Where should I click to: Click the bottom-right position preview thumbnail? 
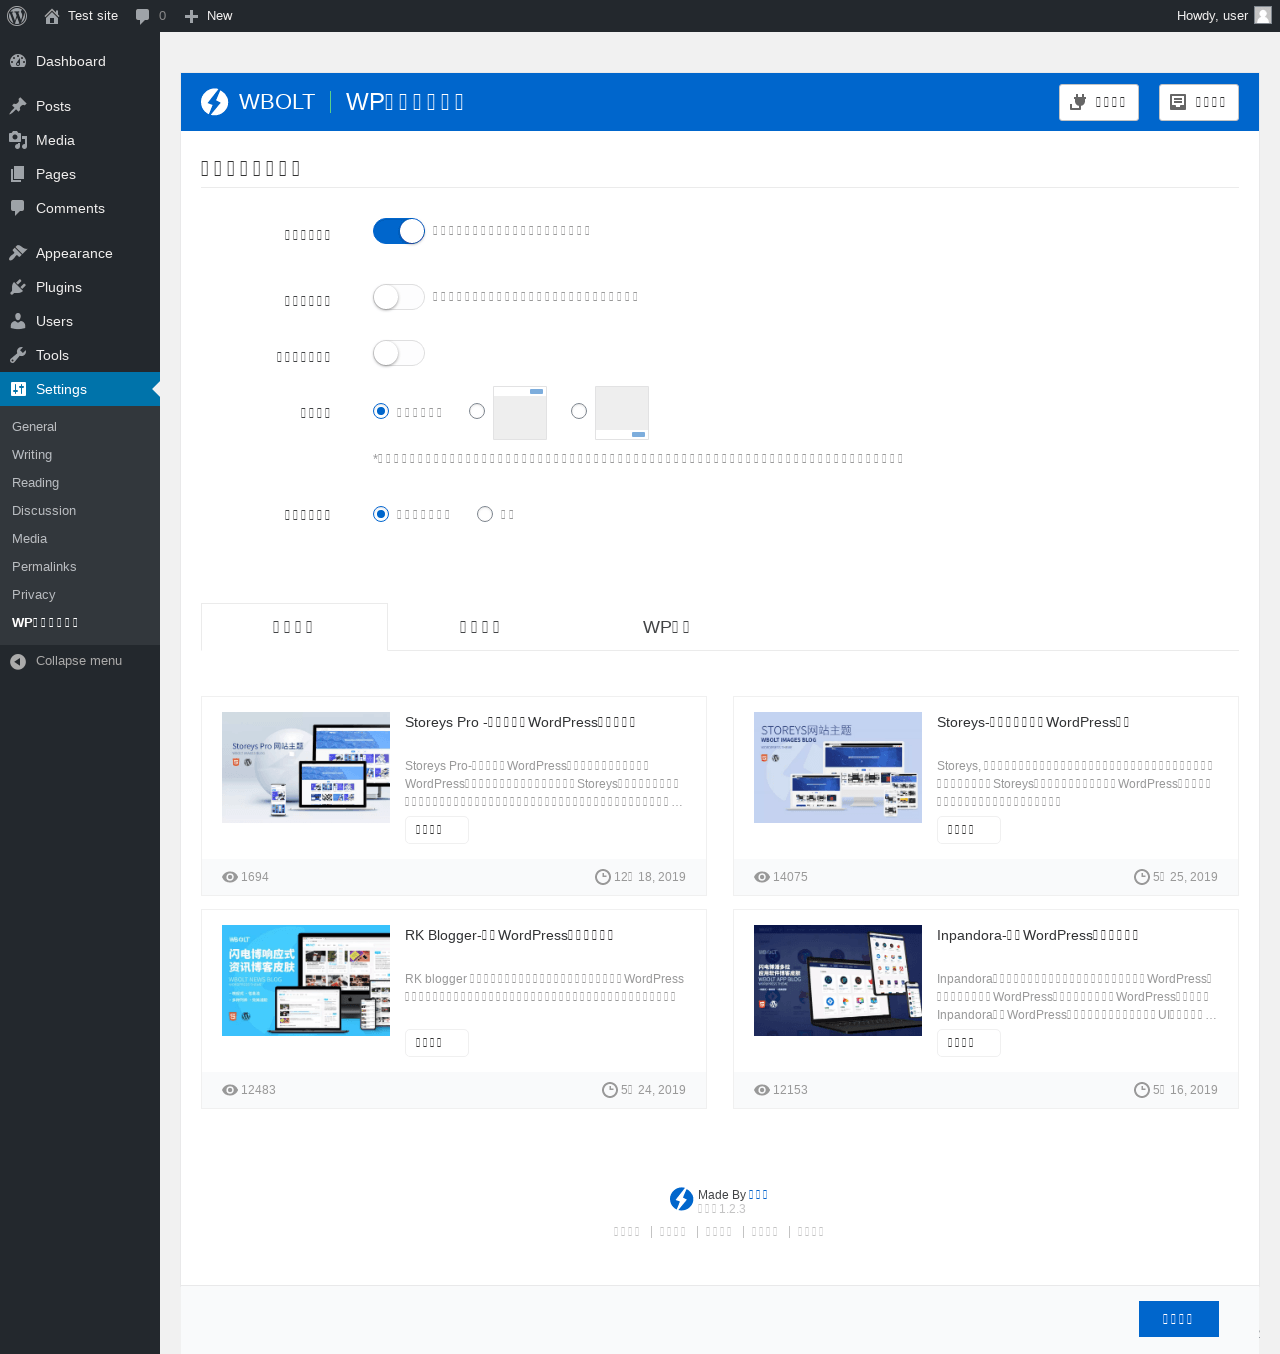(622, 413)
